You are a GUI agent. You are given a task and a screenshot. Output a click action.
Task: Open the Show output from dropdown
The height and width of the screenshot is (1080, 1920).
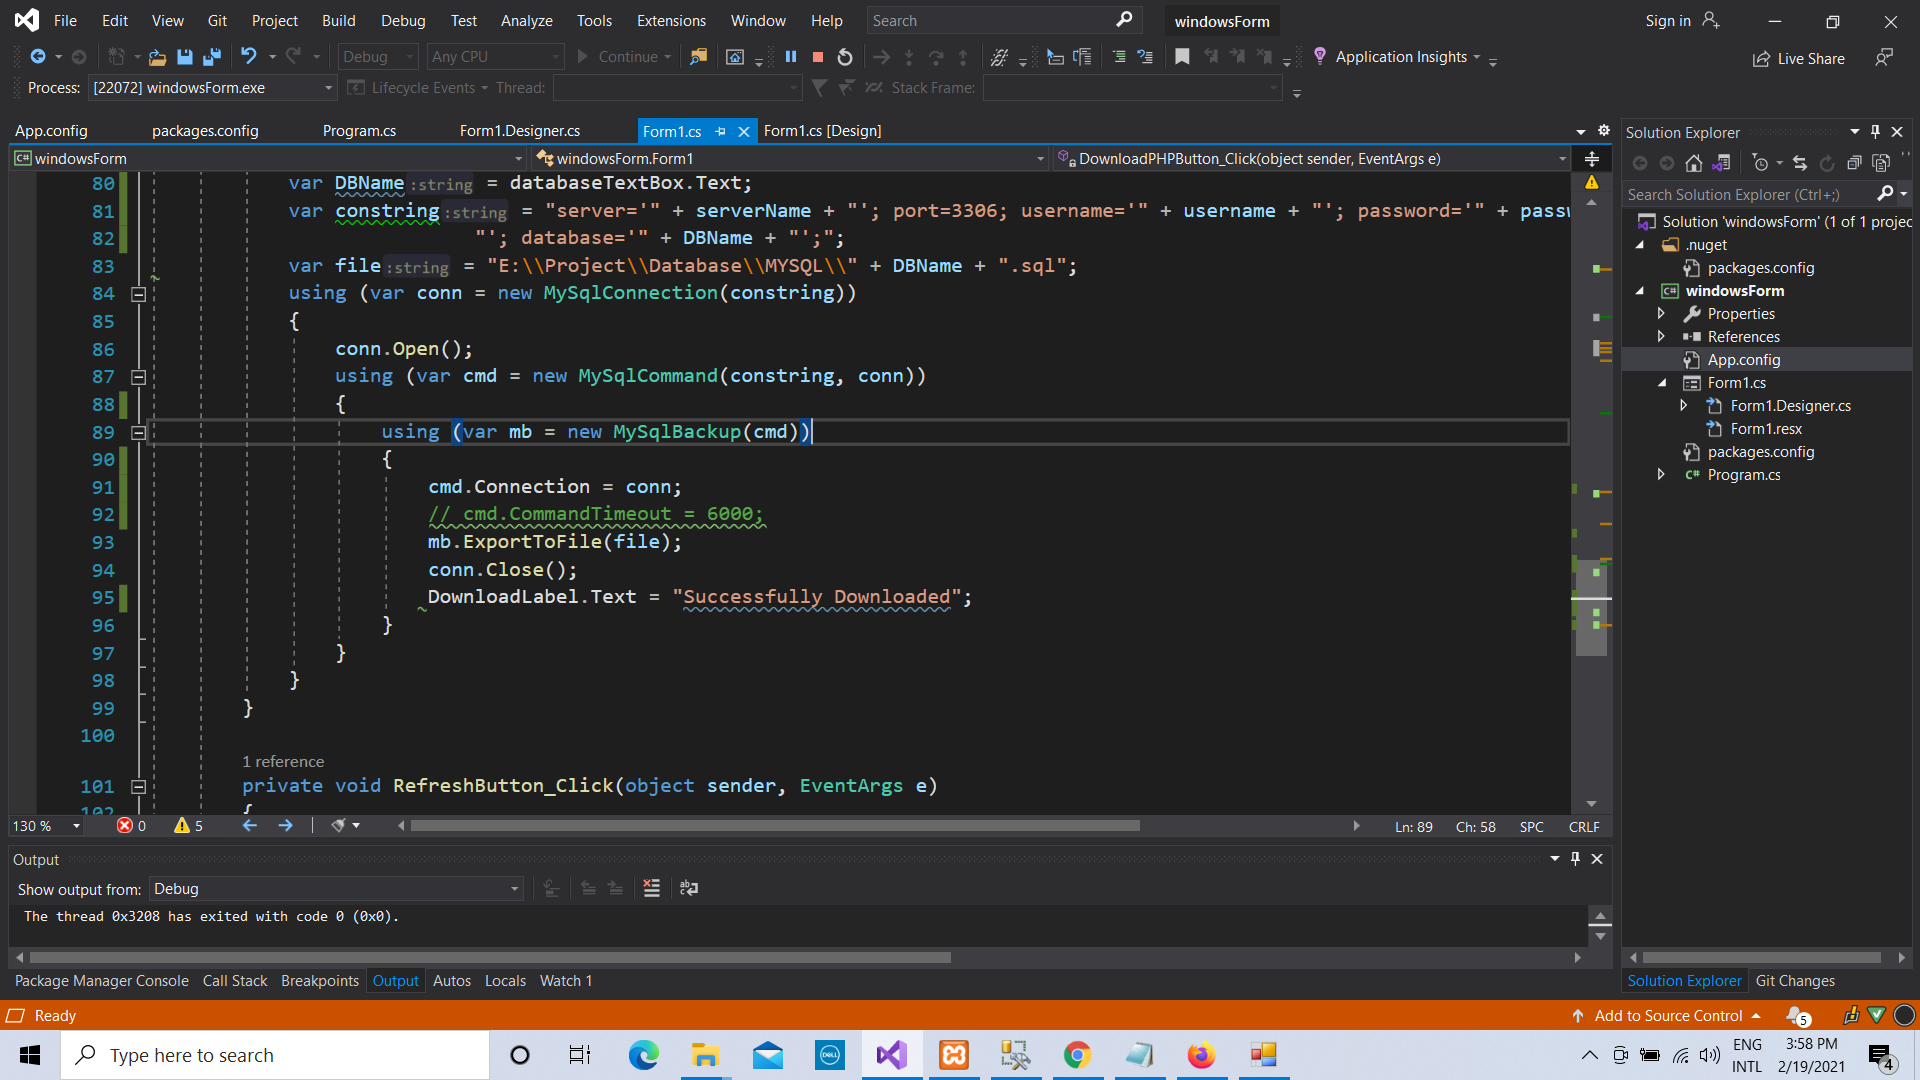pos(336,889)
